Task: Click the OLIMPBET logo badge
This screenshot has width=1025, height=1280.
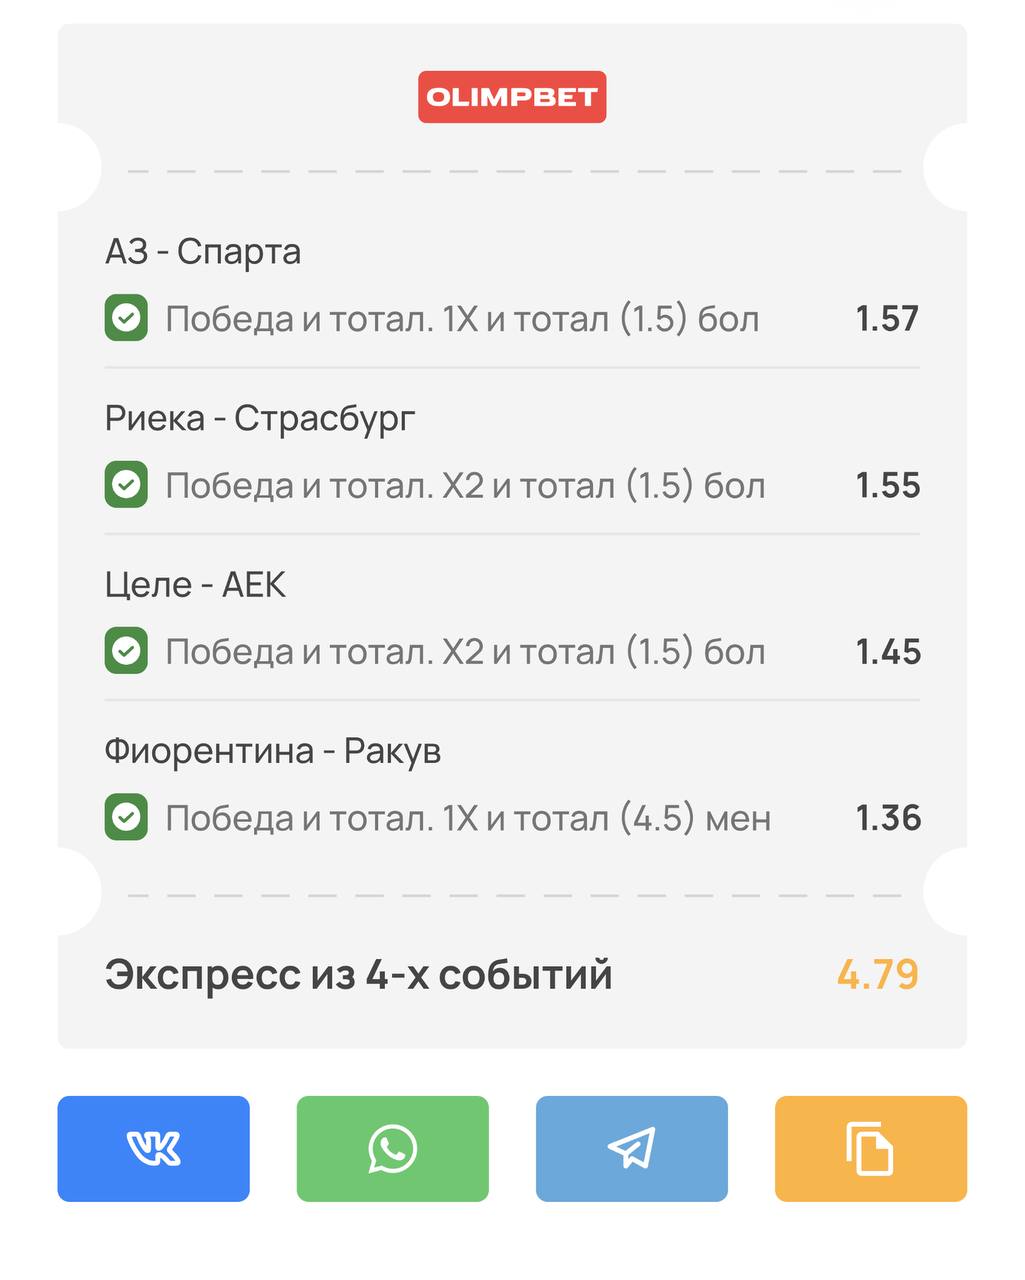Action: [x=512, y=97]
